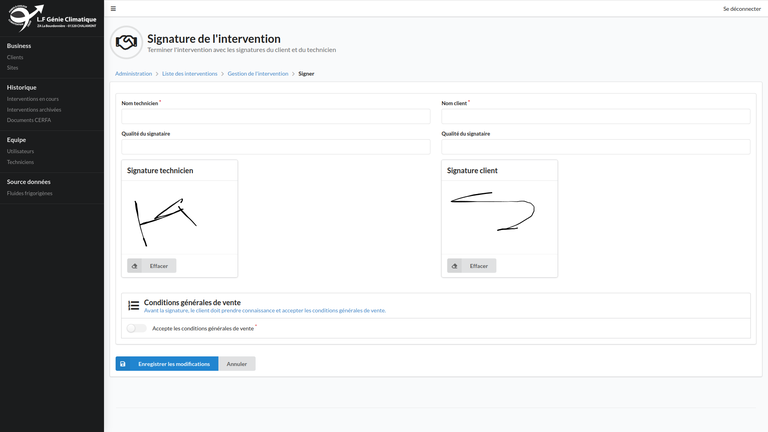Image resolution: width=768 pixels, height=432 pixels.
Task: Toggle the hamburger sidebar menu icon
Action: tap(113, 8)
